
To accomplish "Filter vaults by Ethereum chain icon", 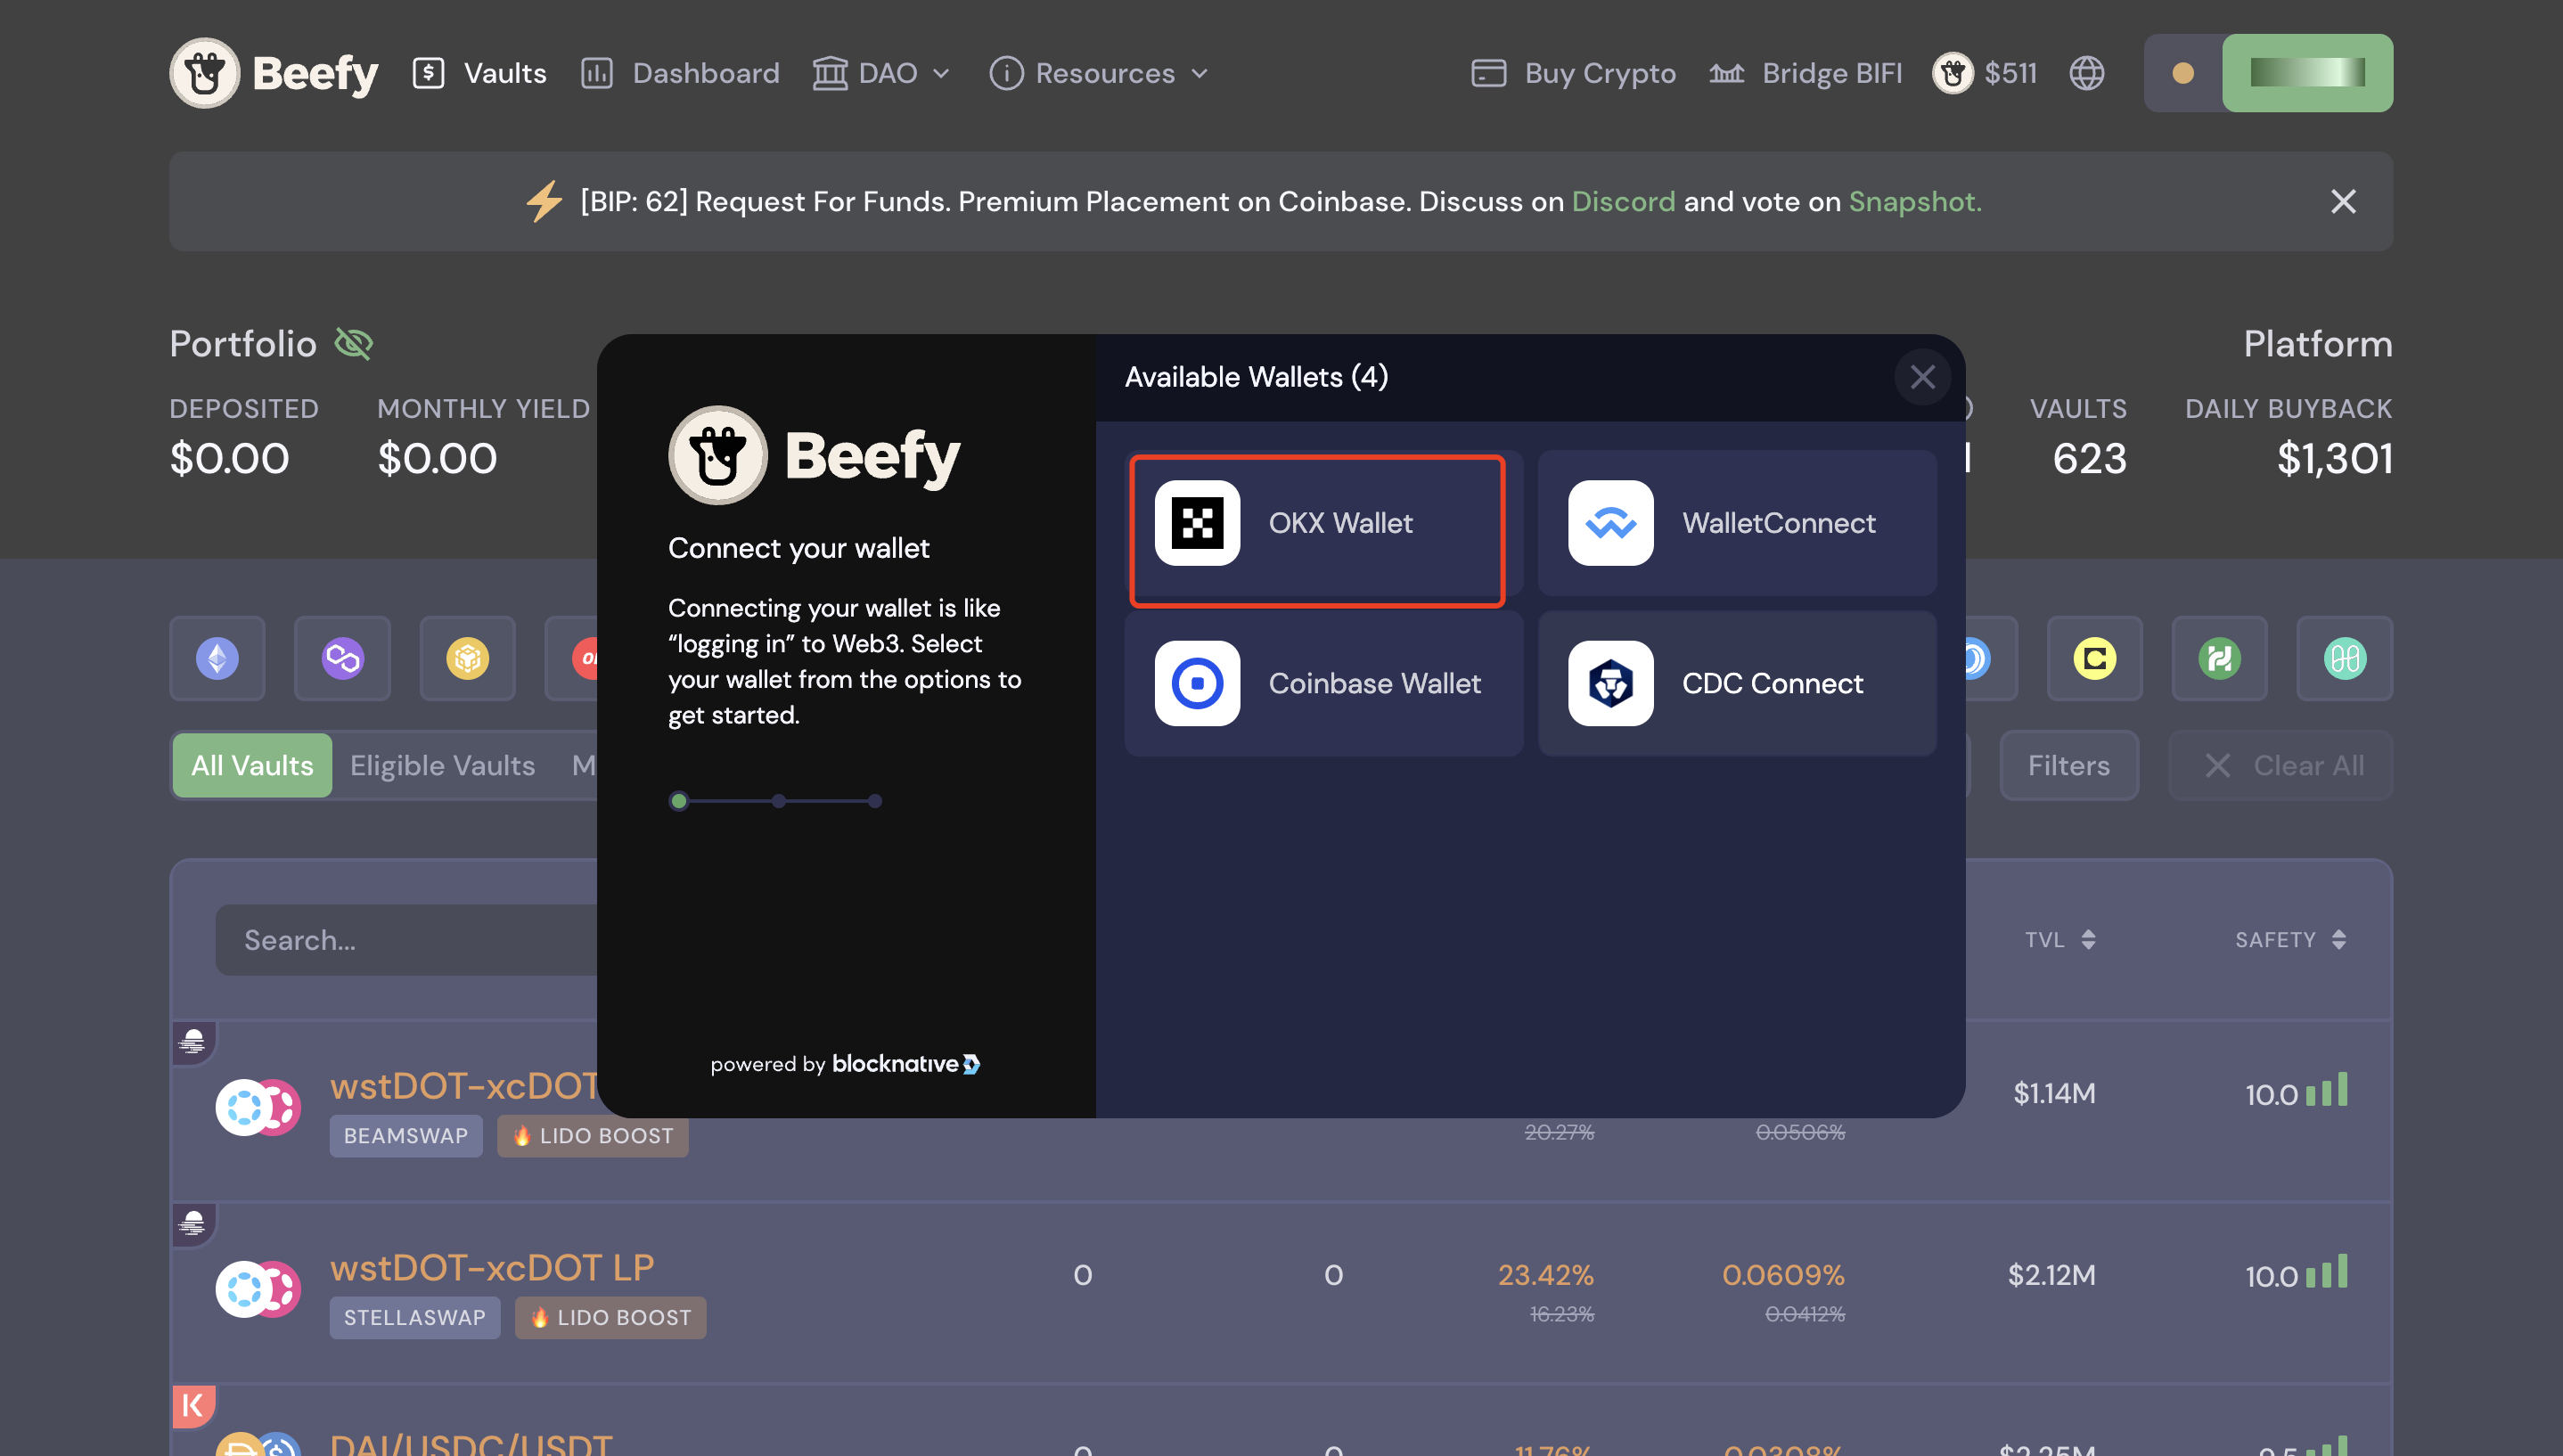I will point(217,658).
